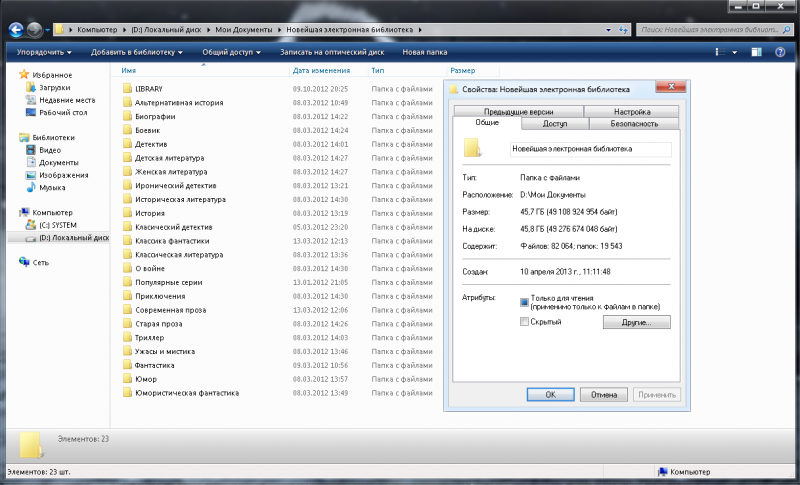This screenshot has width=800, height=485.
Task: Click Мои Документы in the breadcrumb
Action: click(x=243, y=30)
